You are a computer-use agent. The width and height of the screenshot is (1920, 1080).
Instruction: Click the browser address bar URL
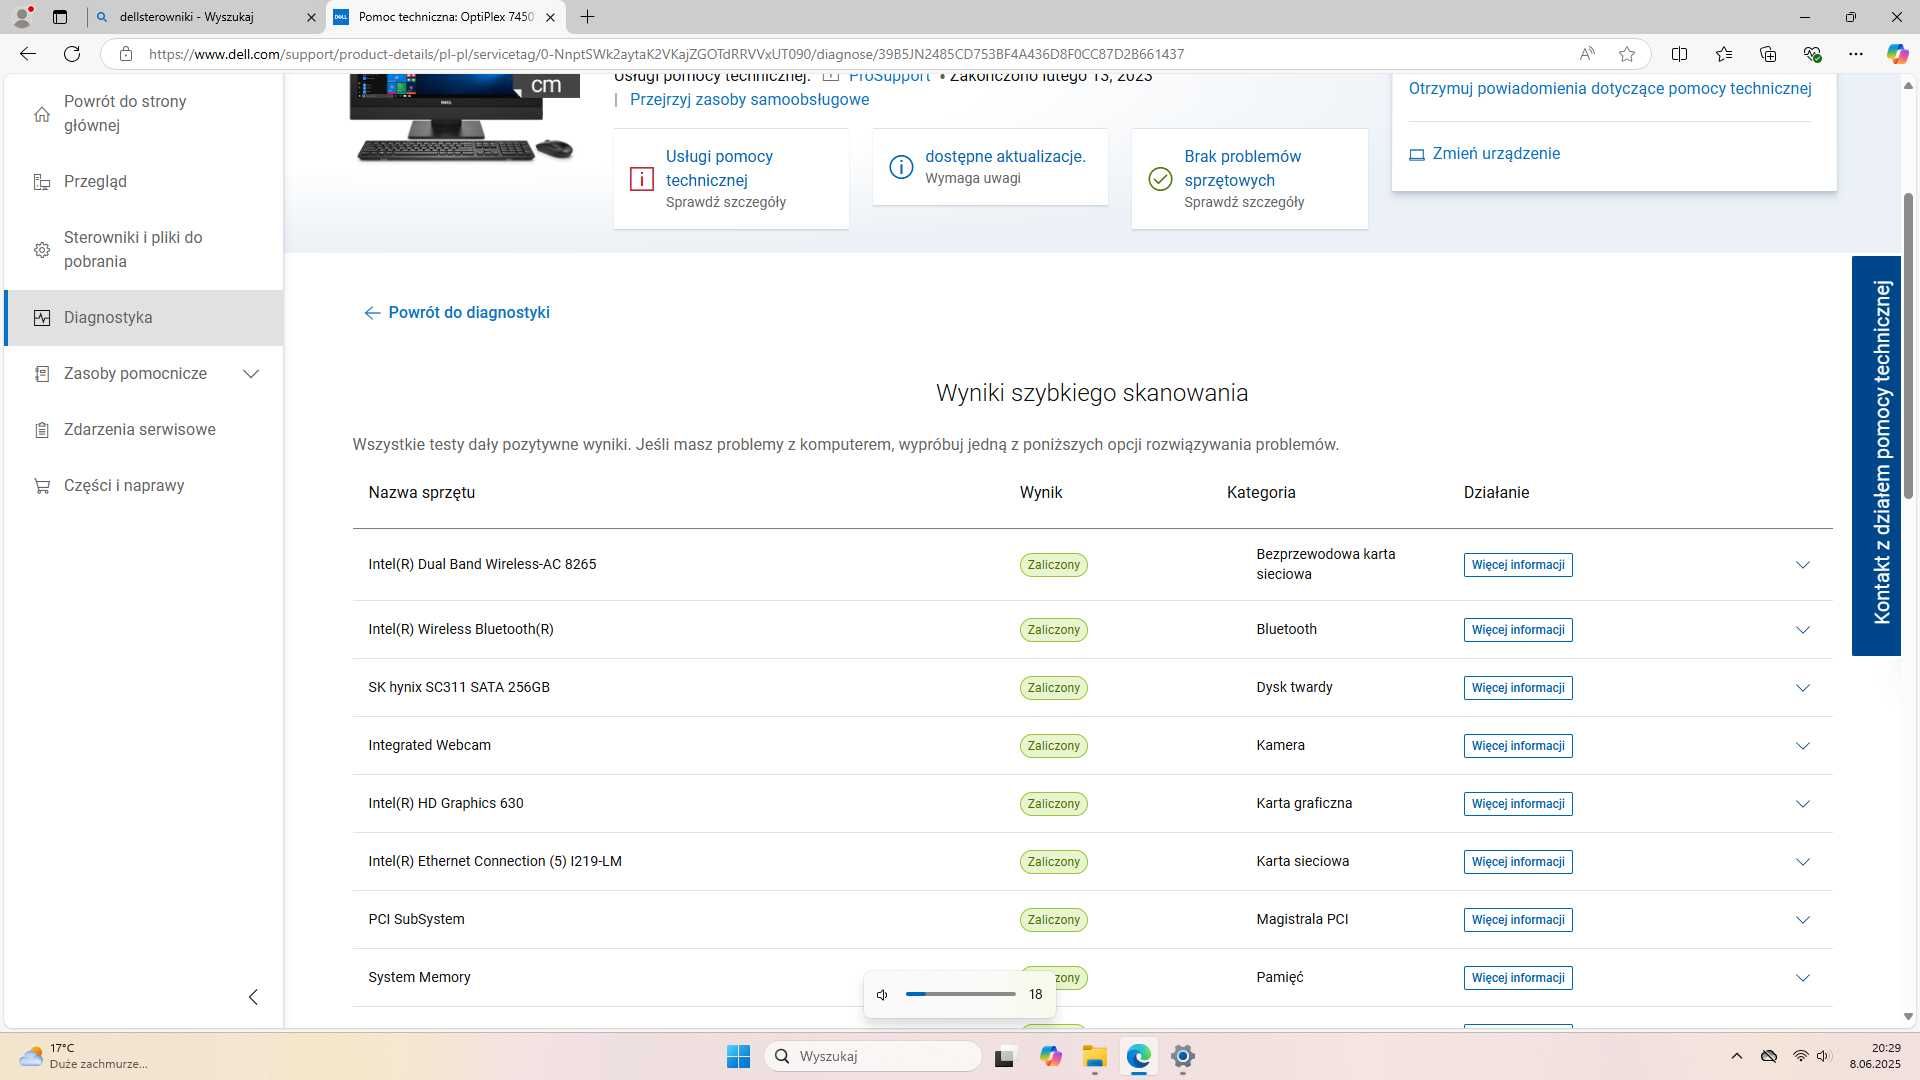coord(666,54)
